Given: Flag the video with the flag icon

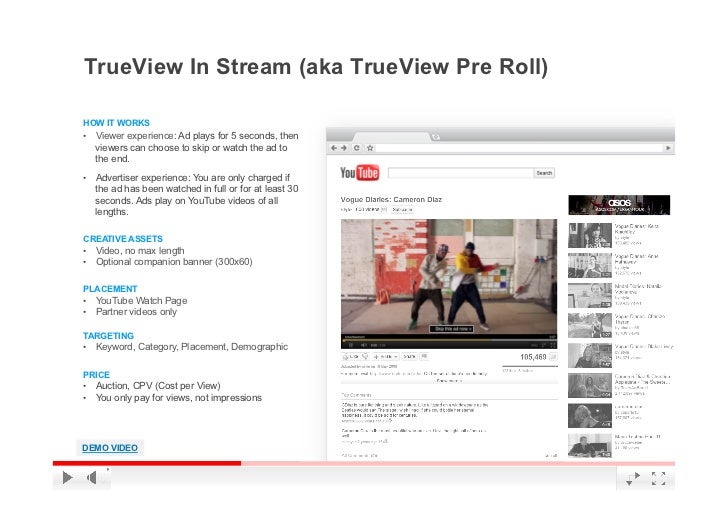Looking at the screenshot, I should (424, 357).
